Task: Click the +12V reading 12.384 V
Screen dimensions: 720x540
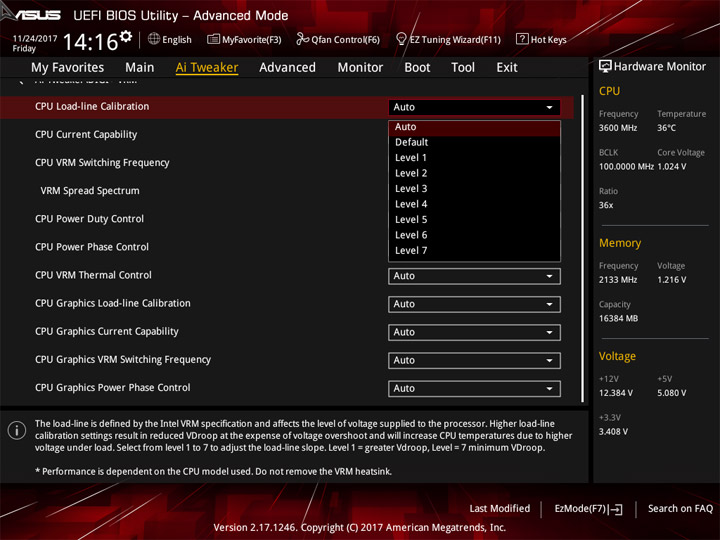Action: point(616,393)
